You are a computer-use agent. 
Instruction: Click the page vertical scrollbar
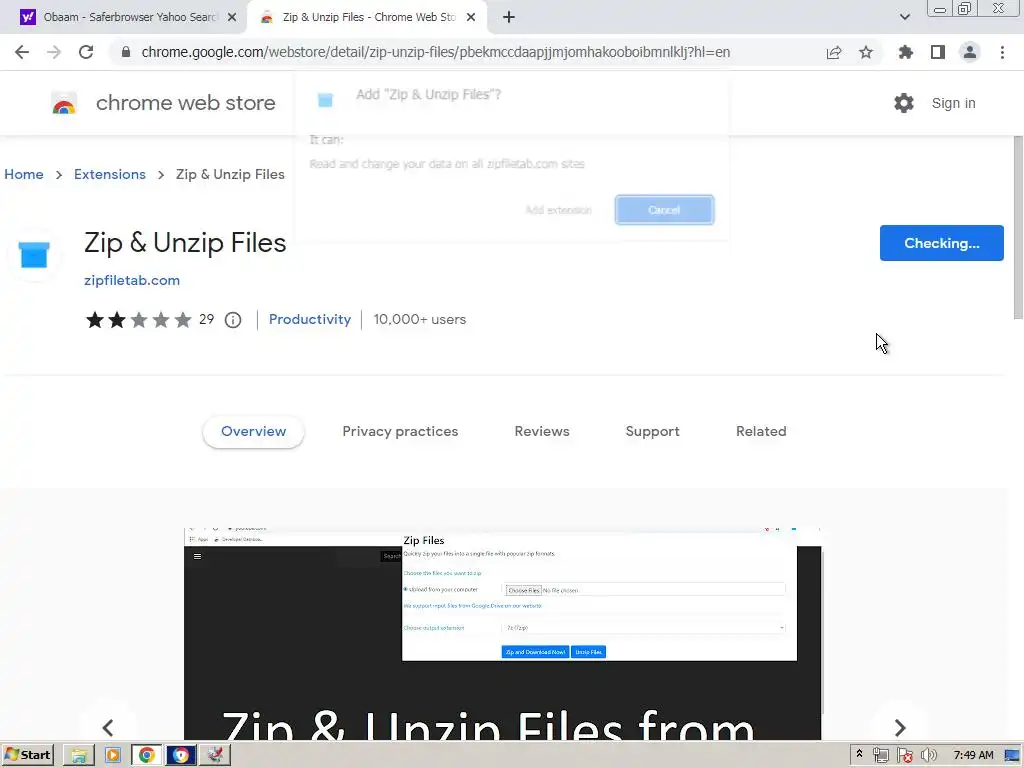[1017, 229]
